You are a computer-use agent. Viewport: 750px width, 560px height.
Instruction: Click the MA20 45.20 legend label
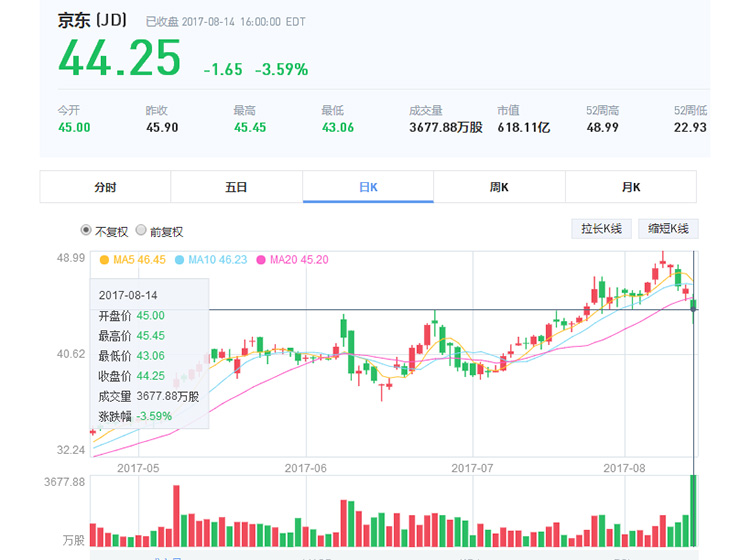pyautogui.click(x=299, y=260)
